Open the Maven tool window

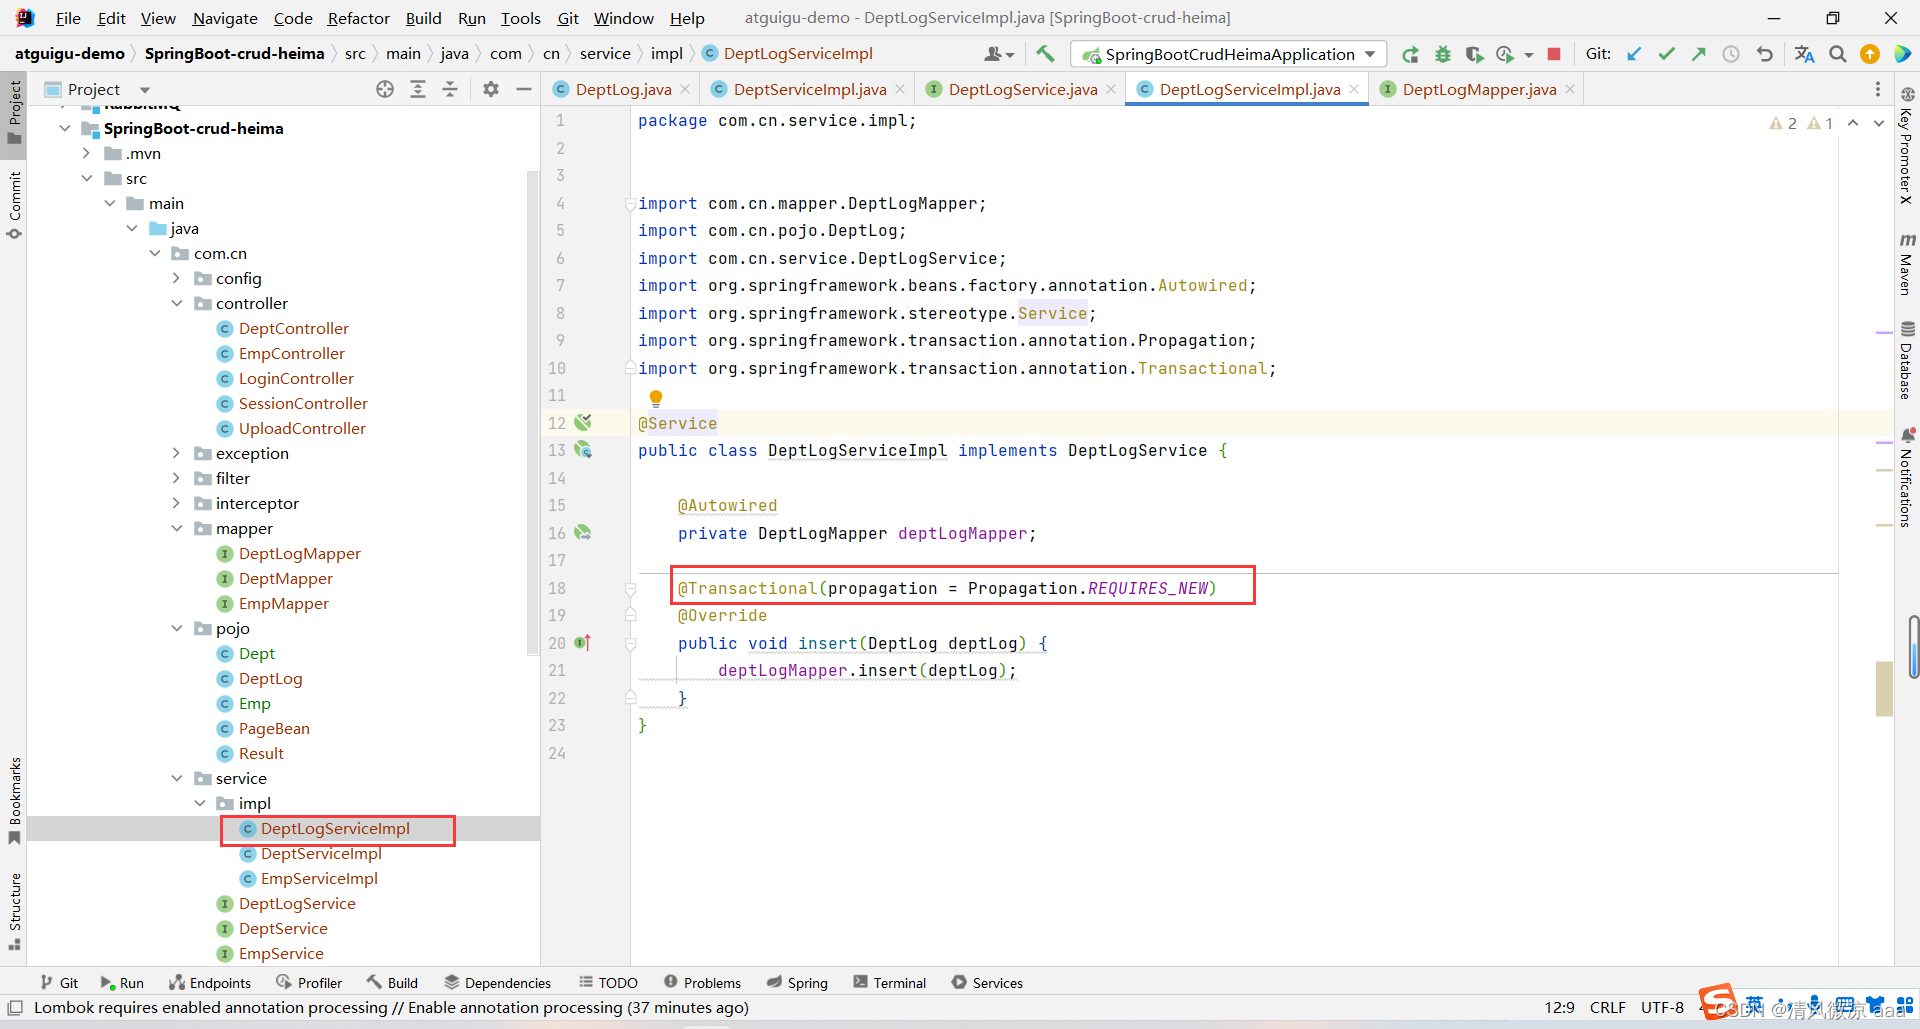(x=1907, y=264)
